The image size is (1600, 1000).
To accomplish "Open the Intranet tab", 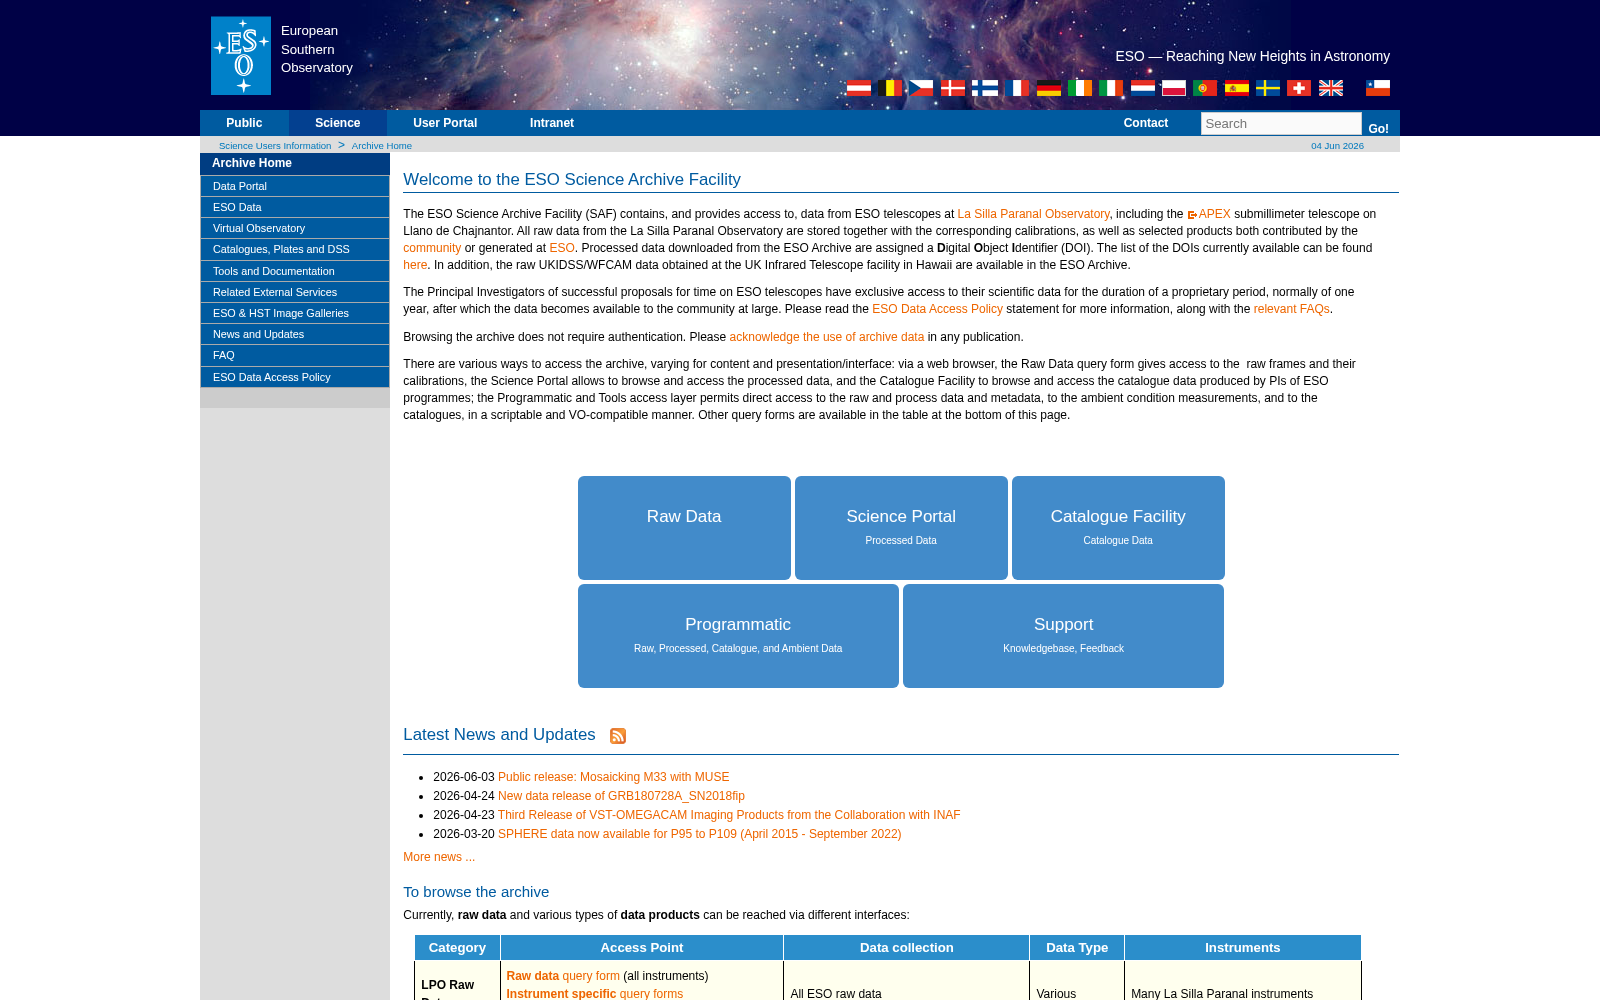I will pyautogui.click(x=552, y=123).
